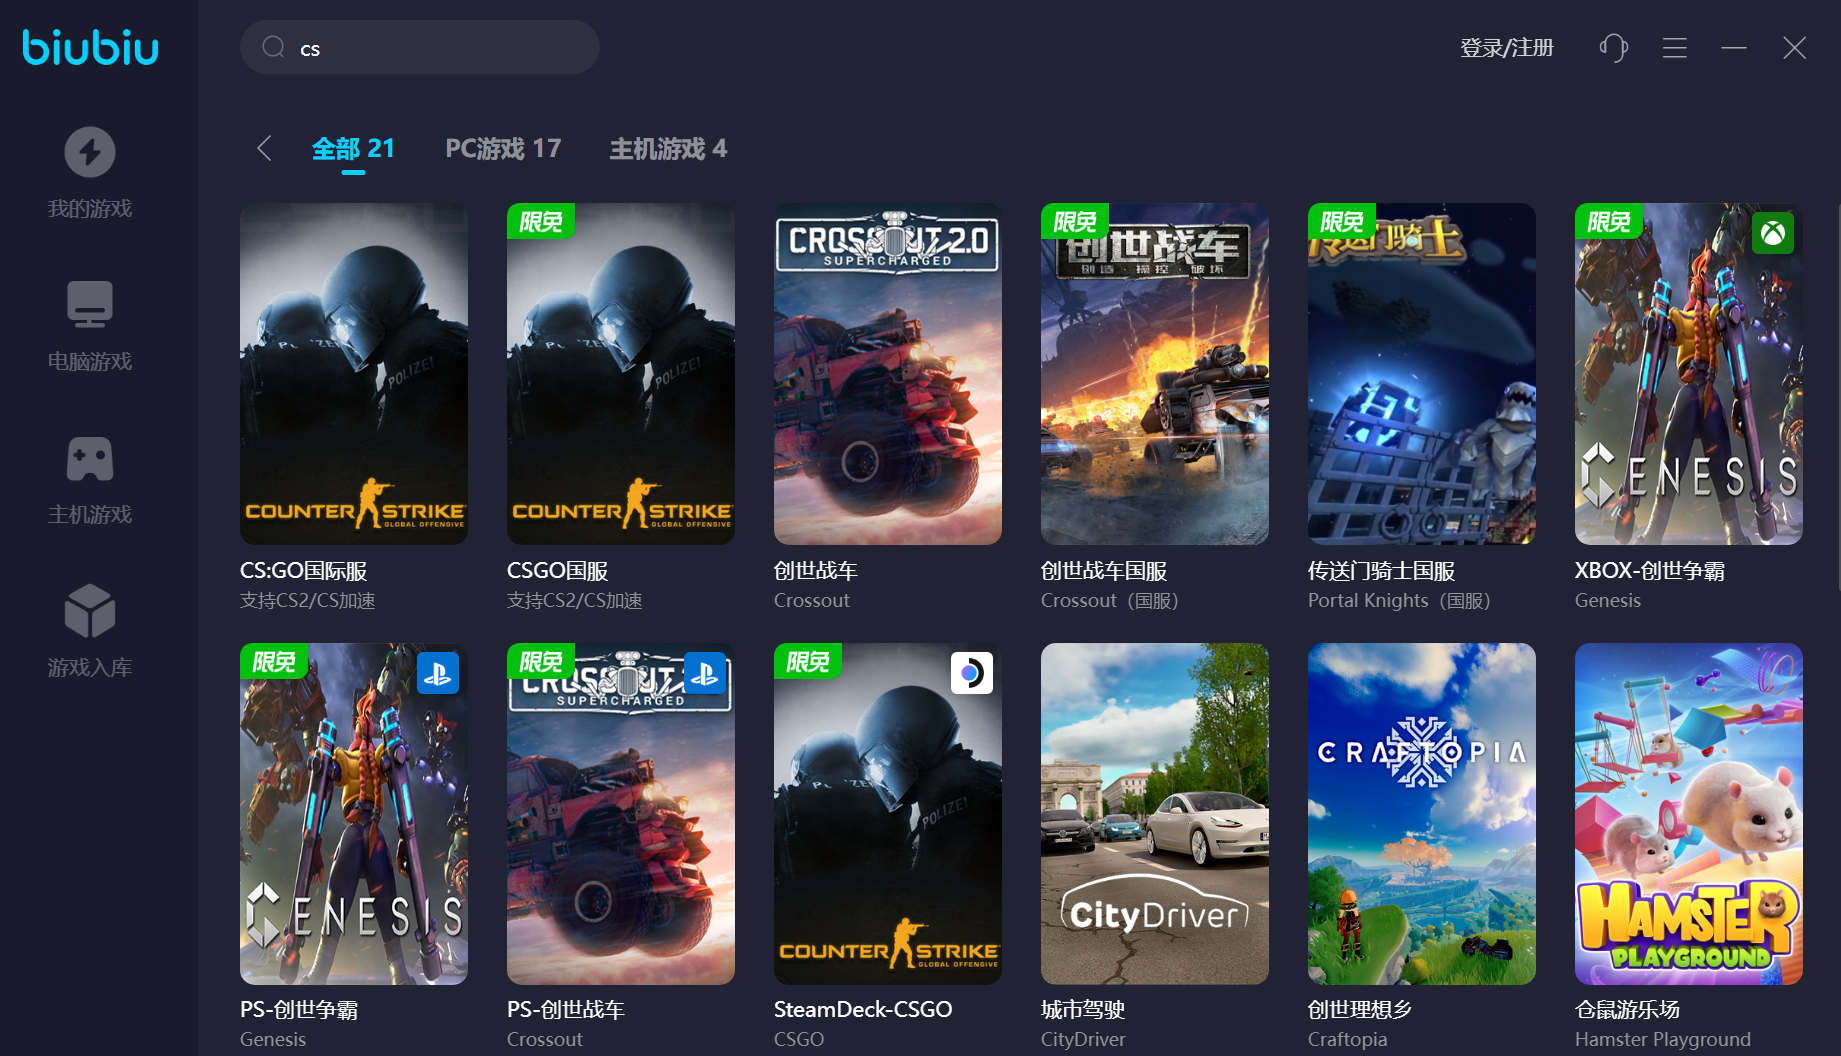The height and width of the screenshot is (1056, 1841).
Task: Open the SteamDeck-CSGO game cover
Action: click(887, 813)
